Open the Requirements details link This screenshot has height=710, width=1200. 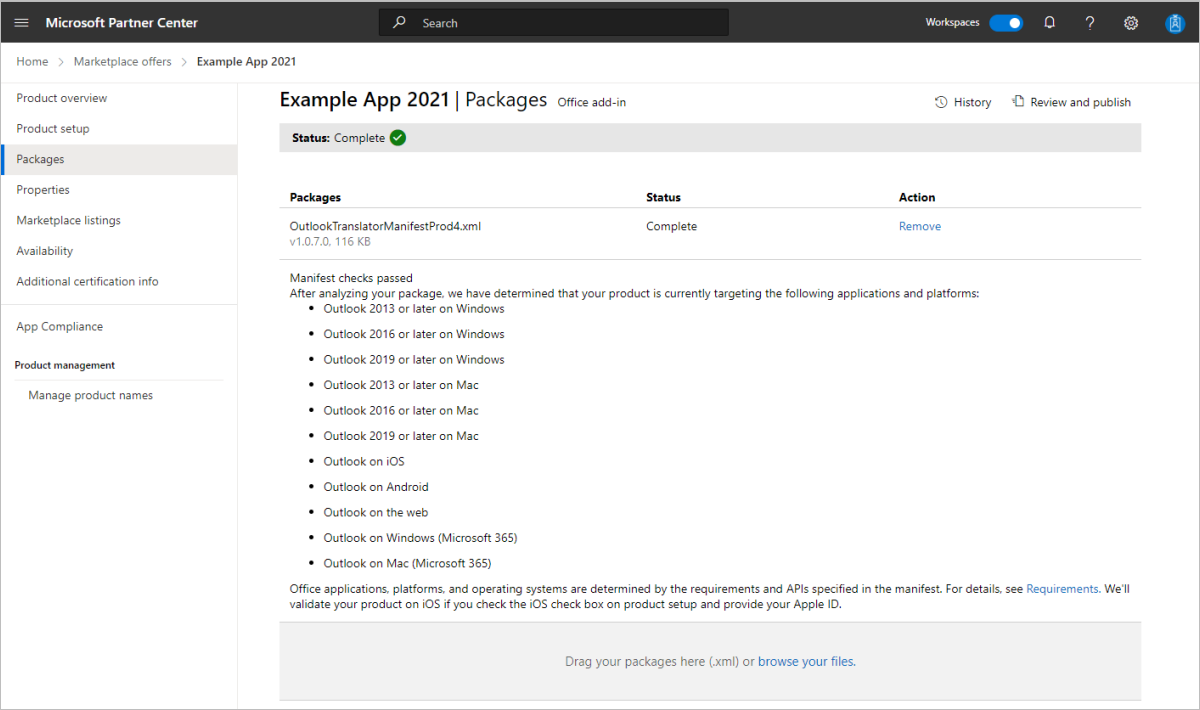[x=1063, y=590]
